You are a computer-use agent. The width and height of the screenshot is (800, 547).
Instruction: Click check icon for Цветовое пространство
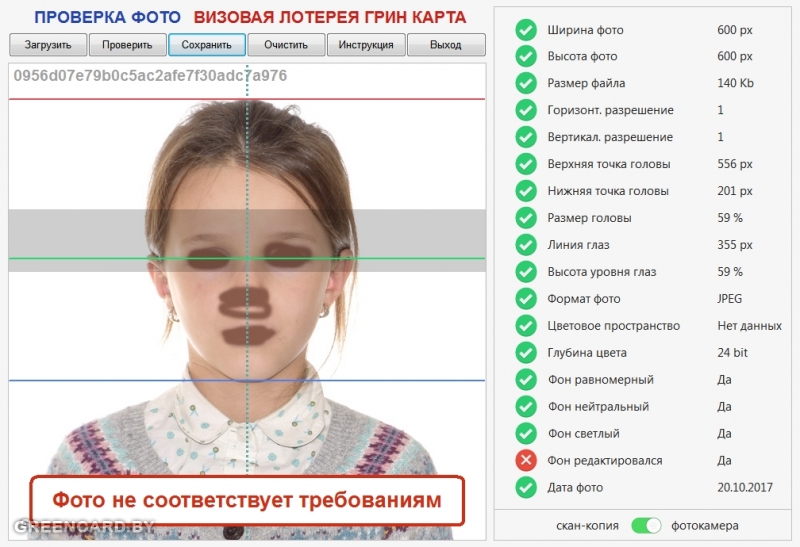526,326
